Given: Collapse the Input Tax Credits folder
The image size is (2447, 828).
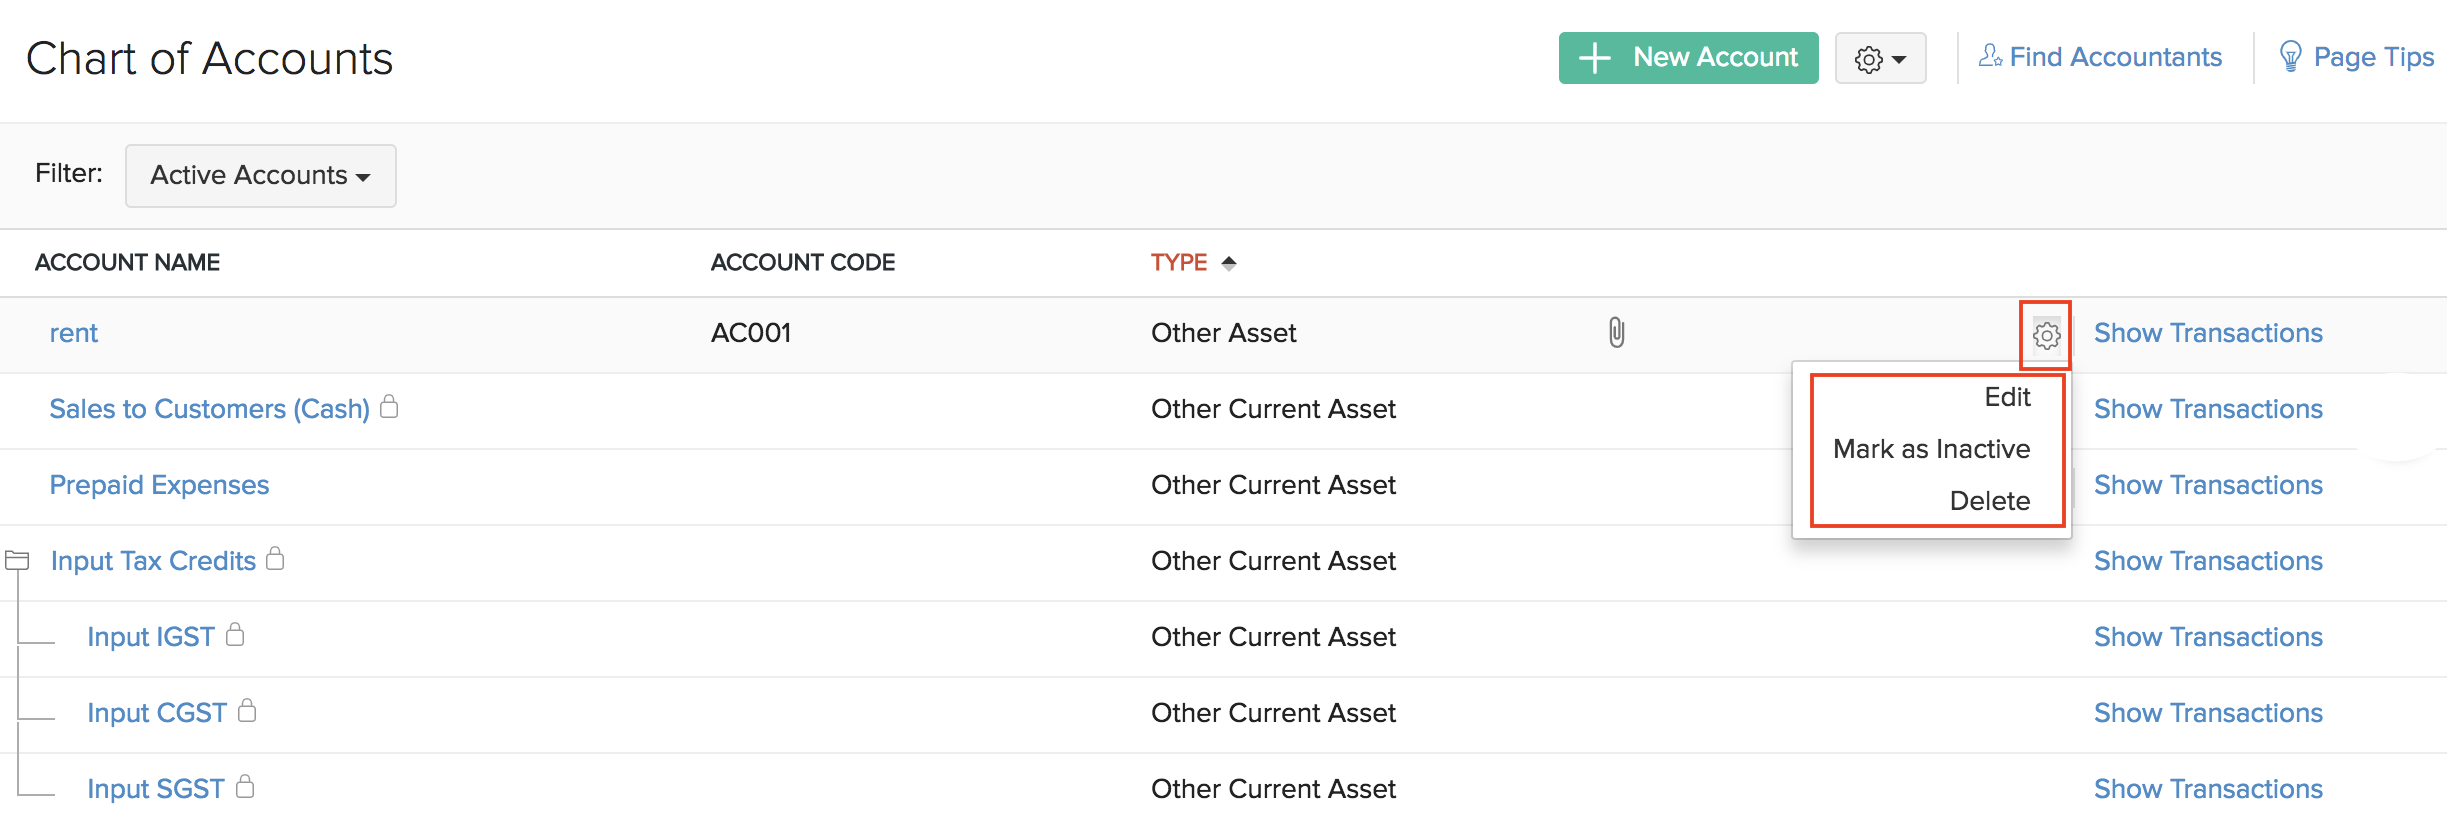Looking at the screenshot, I should [x=17, y=560].
